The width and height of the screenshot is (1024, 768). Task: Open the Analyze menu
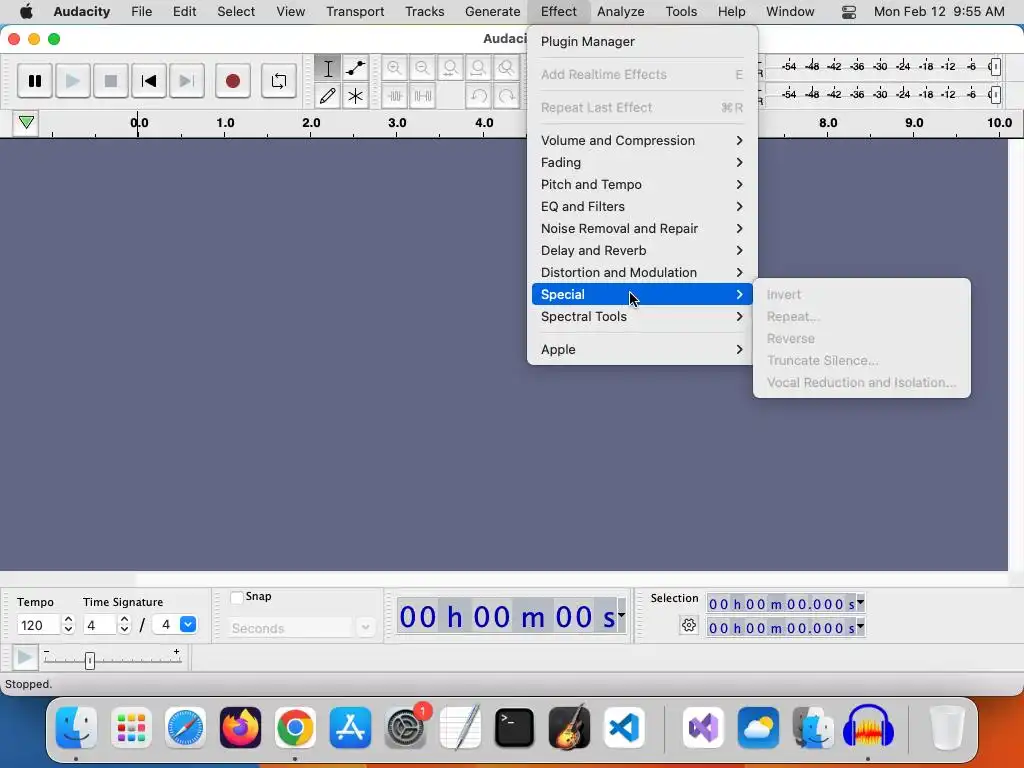[x=620, y=11]
